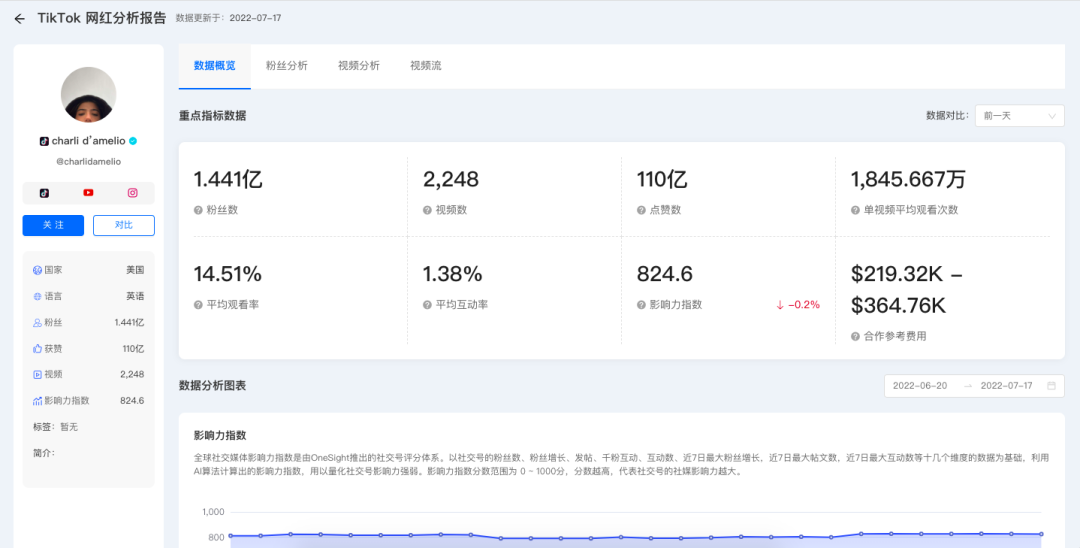
Task: Click the @charlidamelio handle
Action: [x=88, y=161]
